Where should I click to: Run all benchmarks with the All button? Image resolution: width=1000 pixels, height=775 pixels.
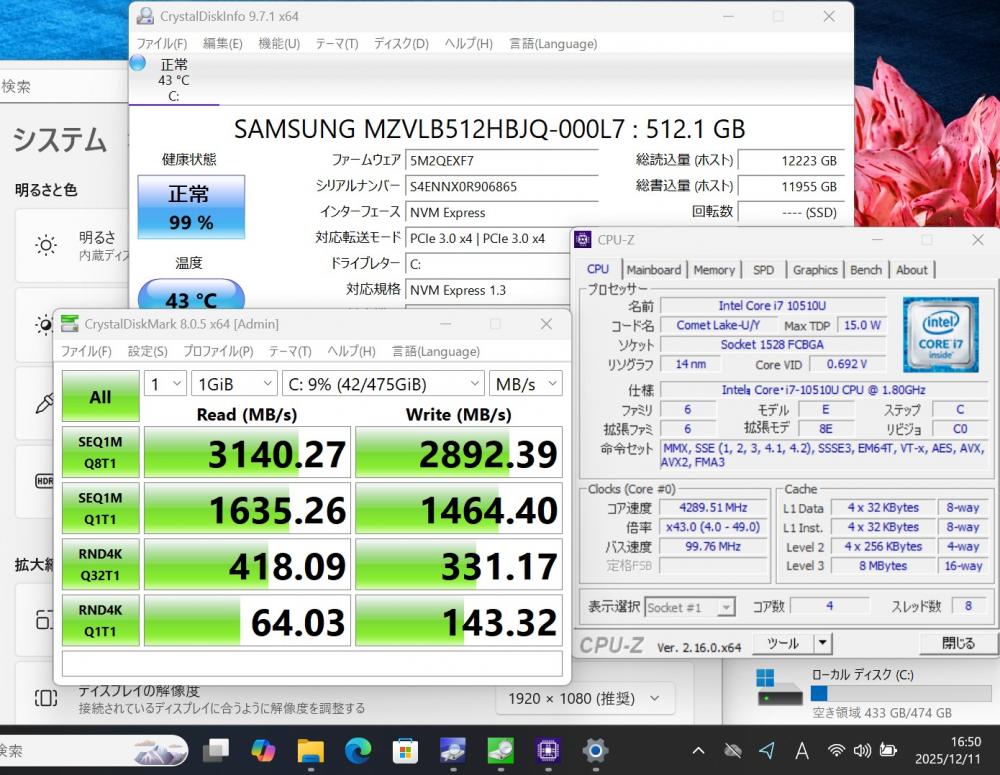101,396
